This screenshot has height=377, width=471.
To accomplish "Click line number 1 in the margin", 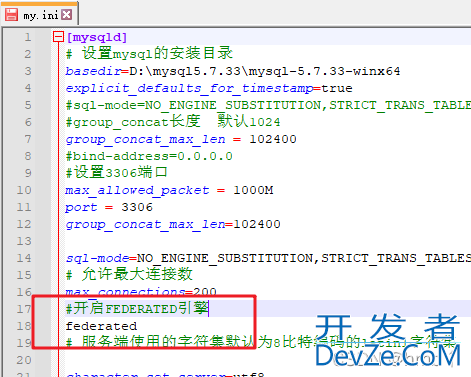I will pos(28,37).
